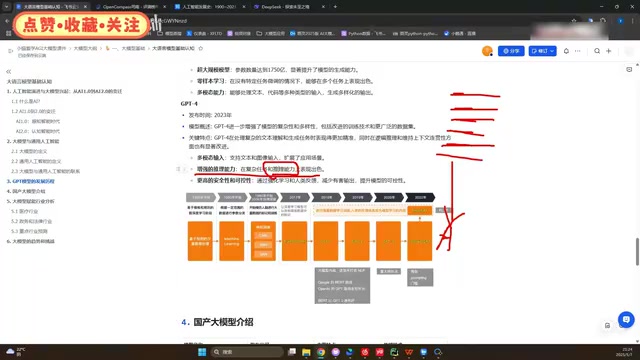Switch to Chrome in the taskbar
640x360 pixels.
point(321,352)
